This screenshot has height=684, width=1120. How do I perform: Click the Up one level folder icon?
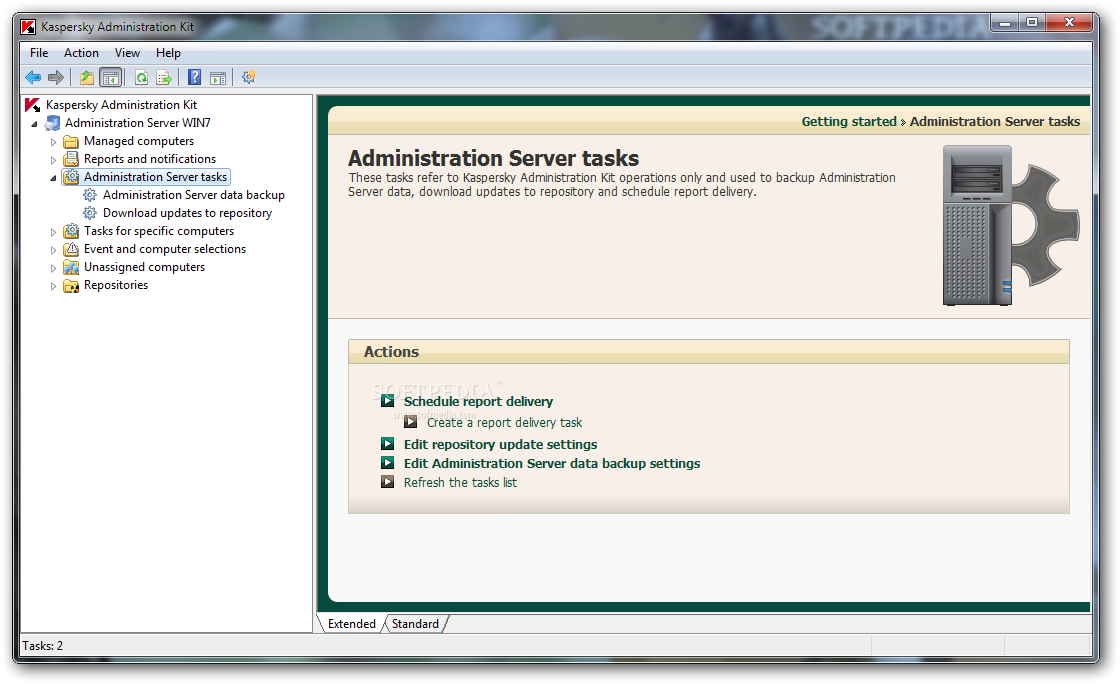87,77
